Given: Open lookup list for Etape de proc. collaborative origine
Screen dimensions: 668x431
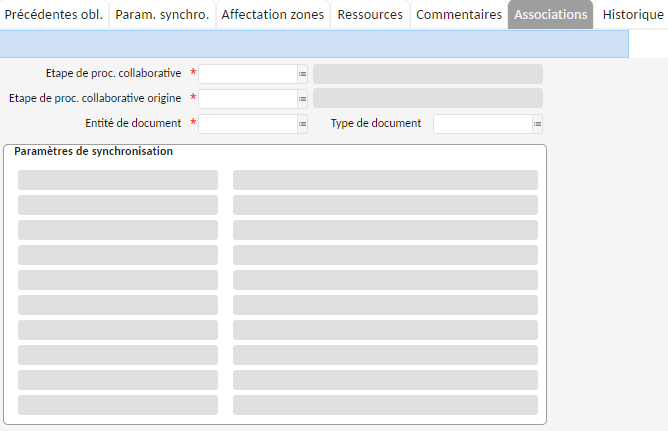Looking at the screenshot, I should click(x=302, y=99).
